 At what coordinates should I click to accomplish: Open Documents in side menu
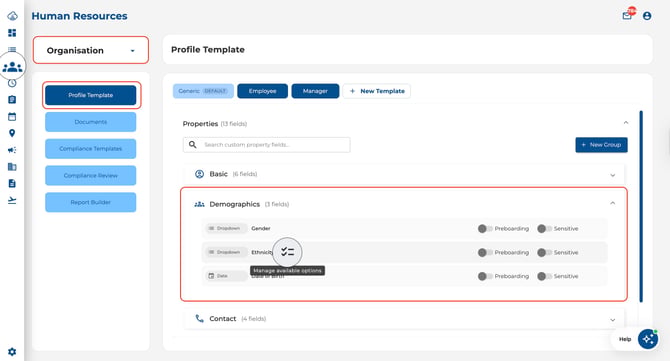91,122
